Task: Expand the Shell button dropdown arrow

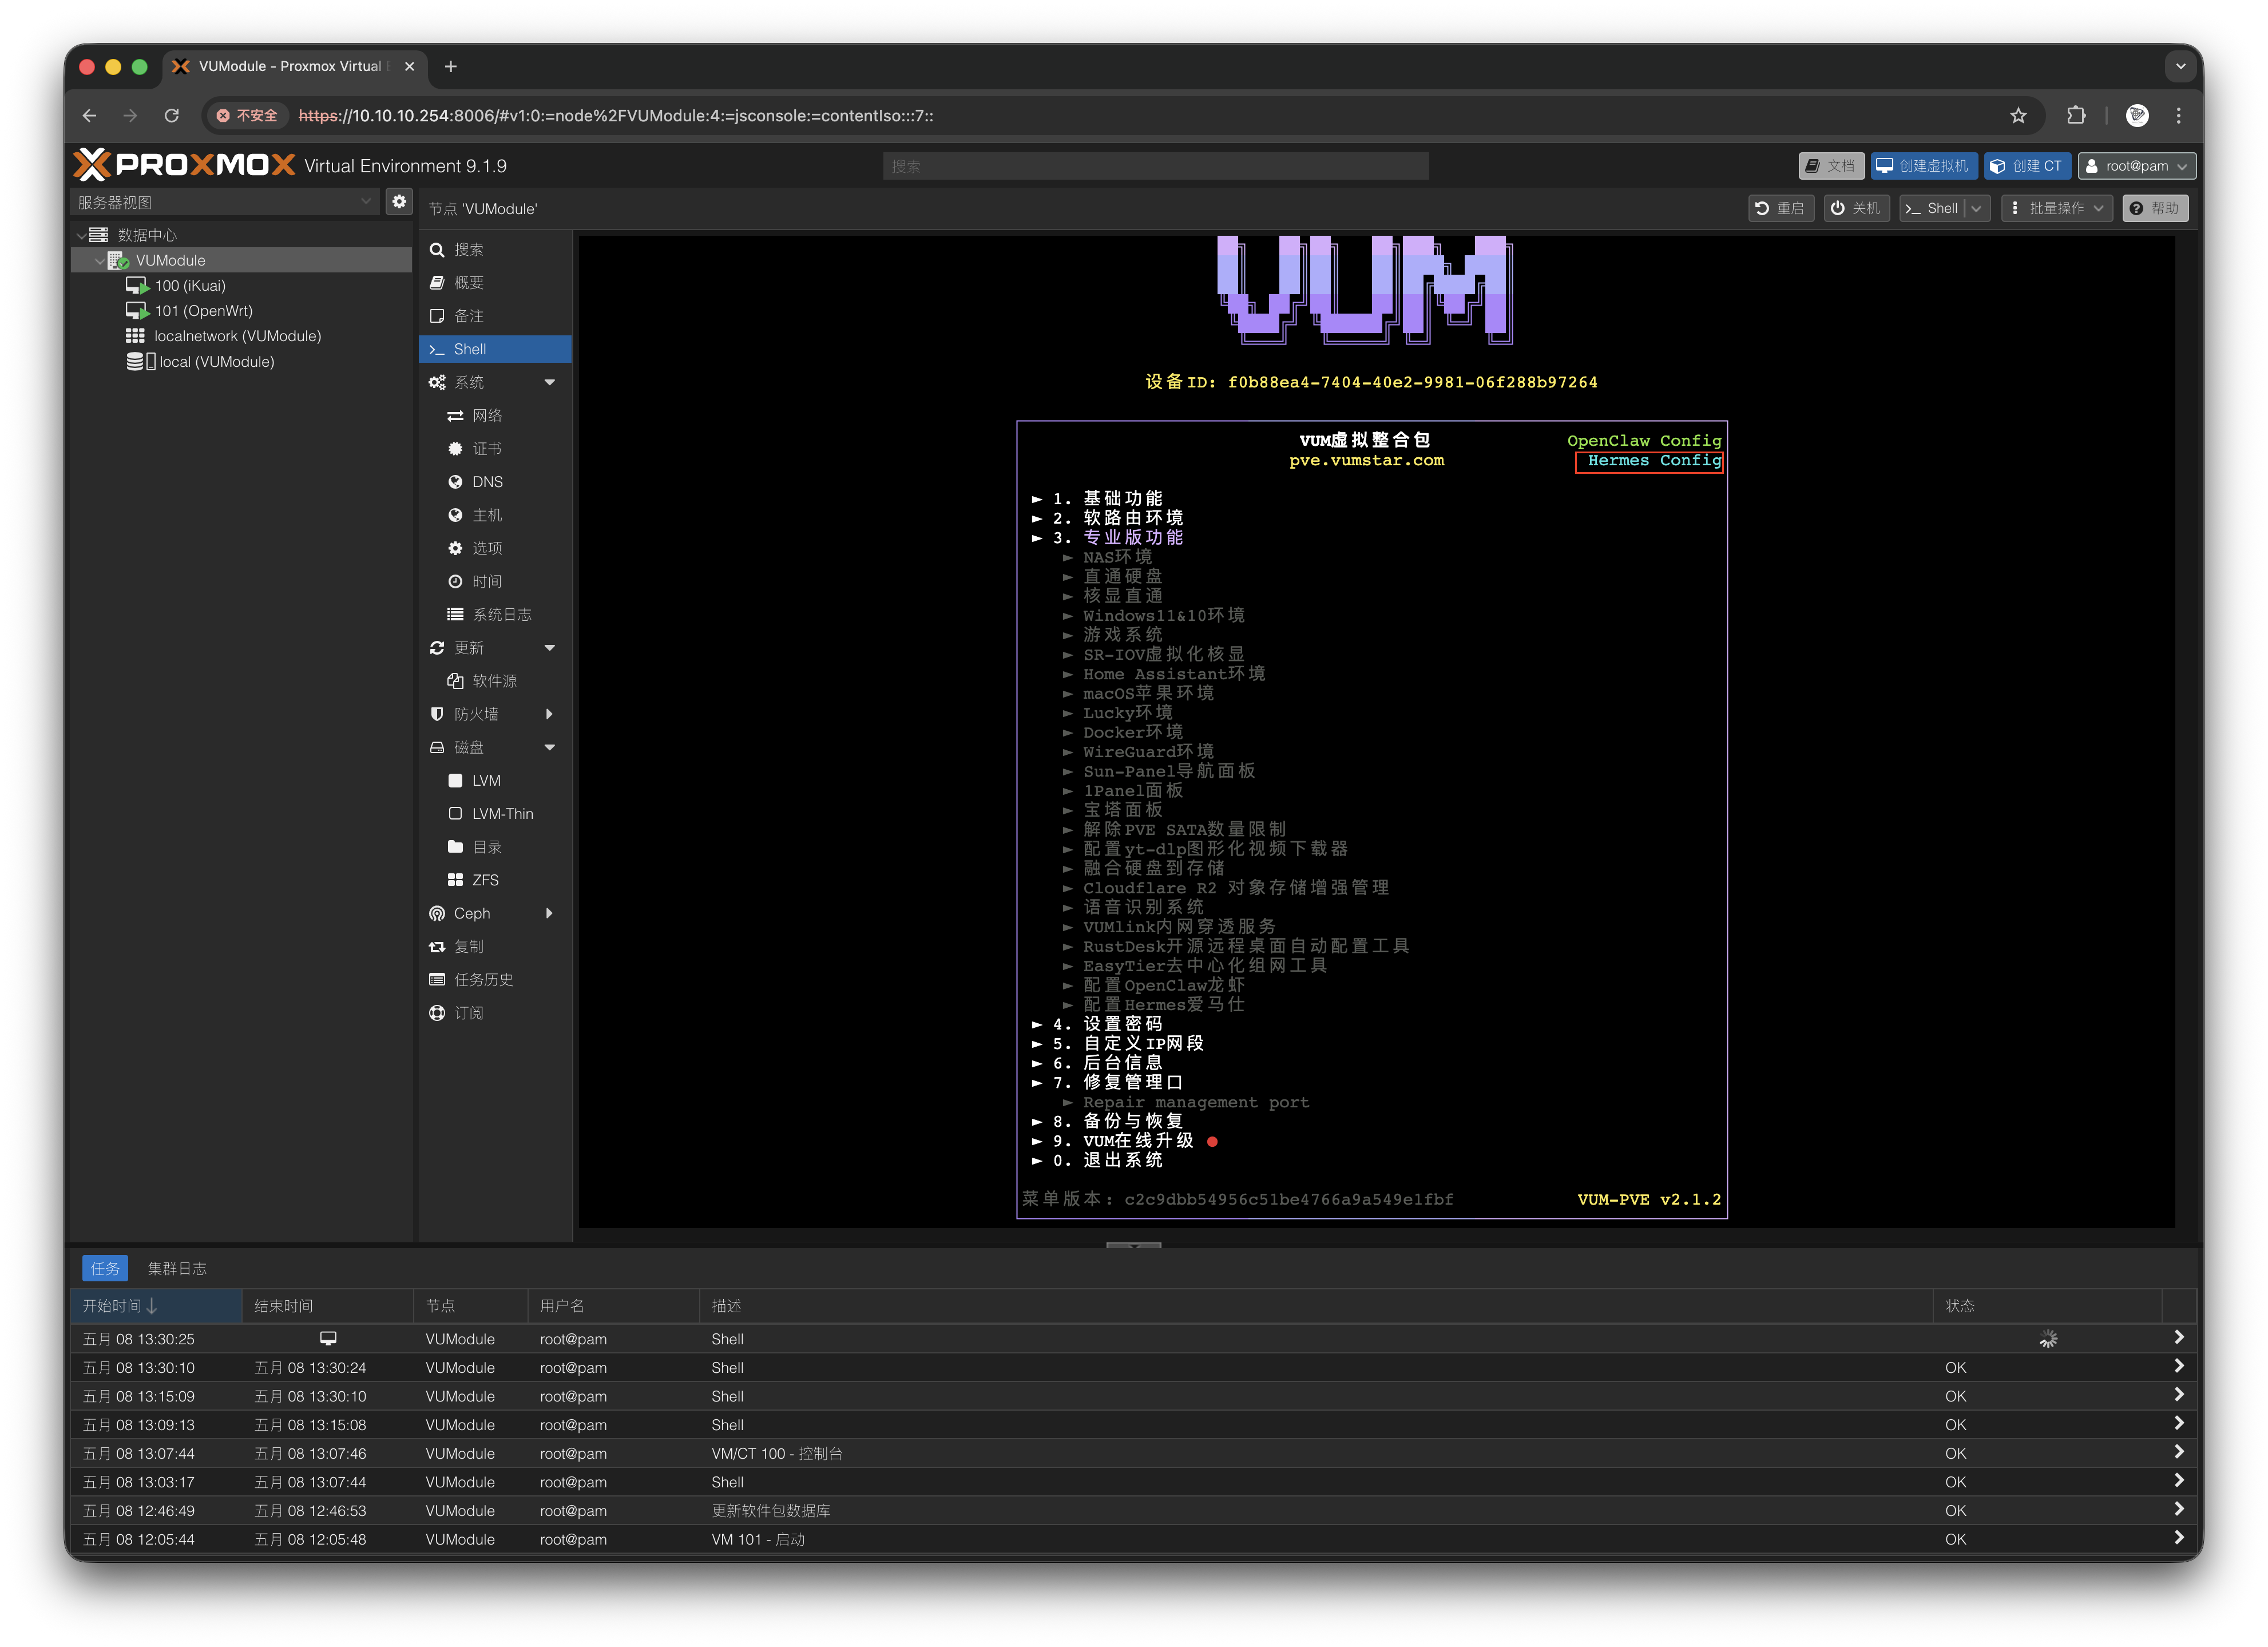Action: (1977, 208)
